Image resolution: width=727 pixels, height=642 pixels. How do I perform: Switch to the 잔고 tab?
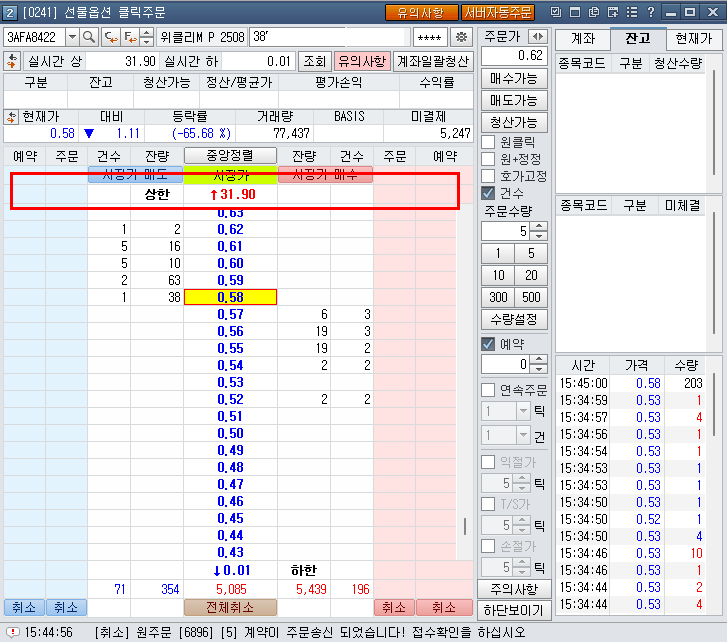coord(638,38)
